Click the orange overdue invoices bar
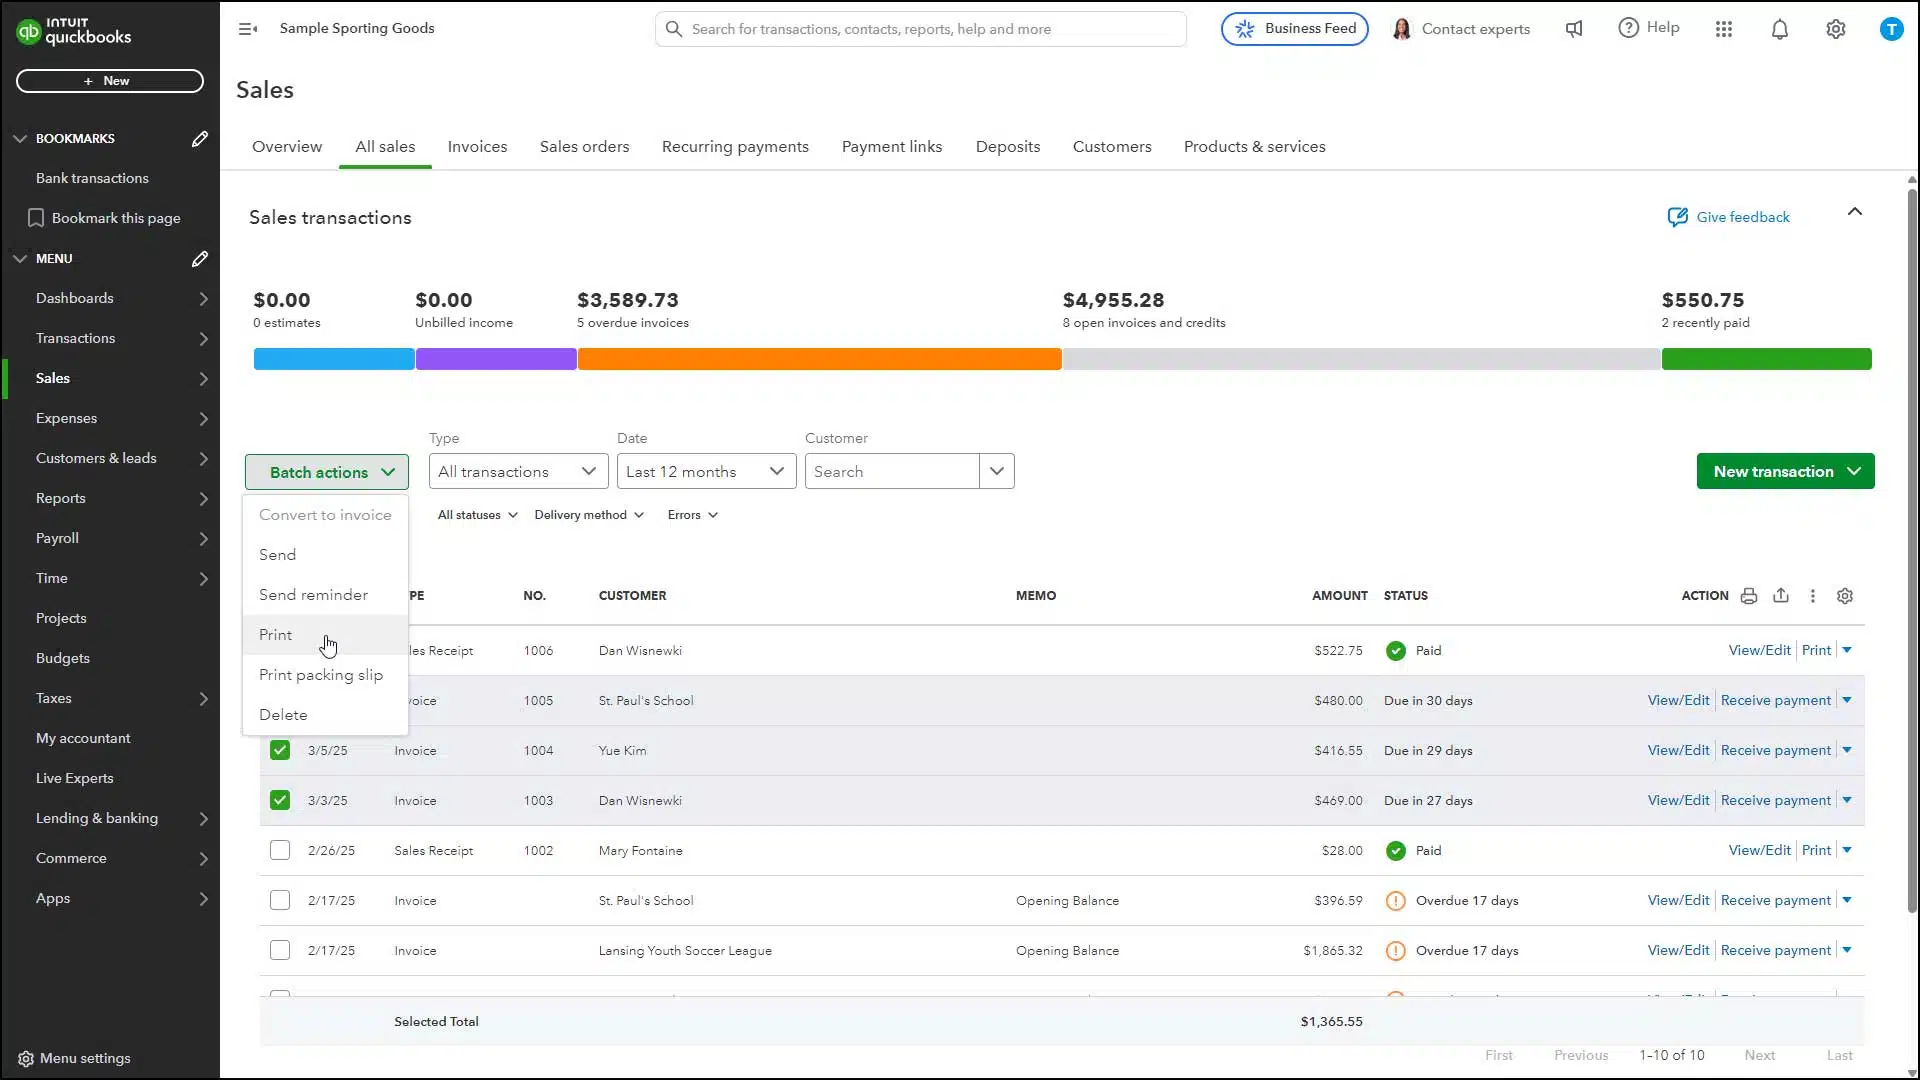This screenshot has height=1080, width=1920. (819, 360)
